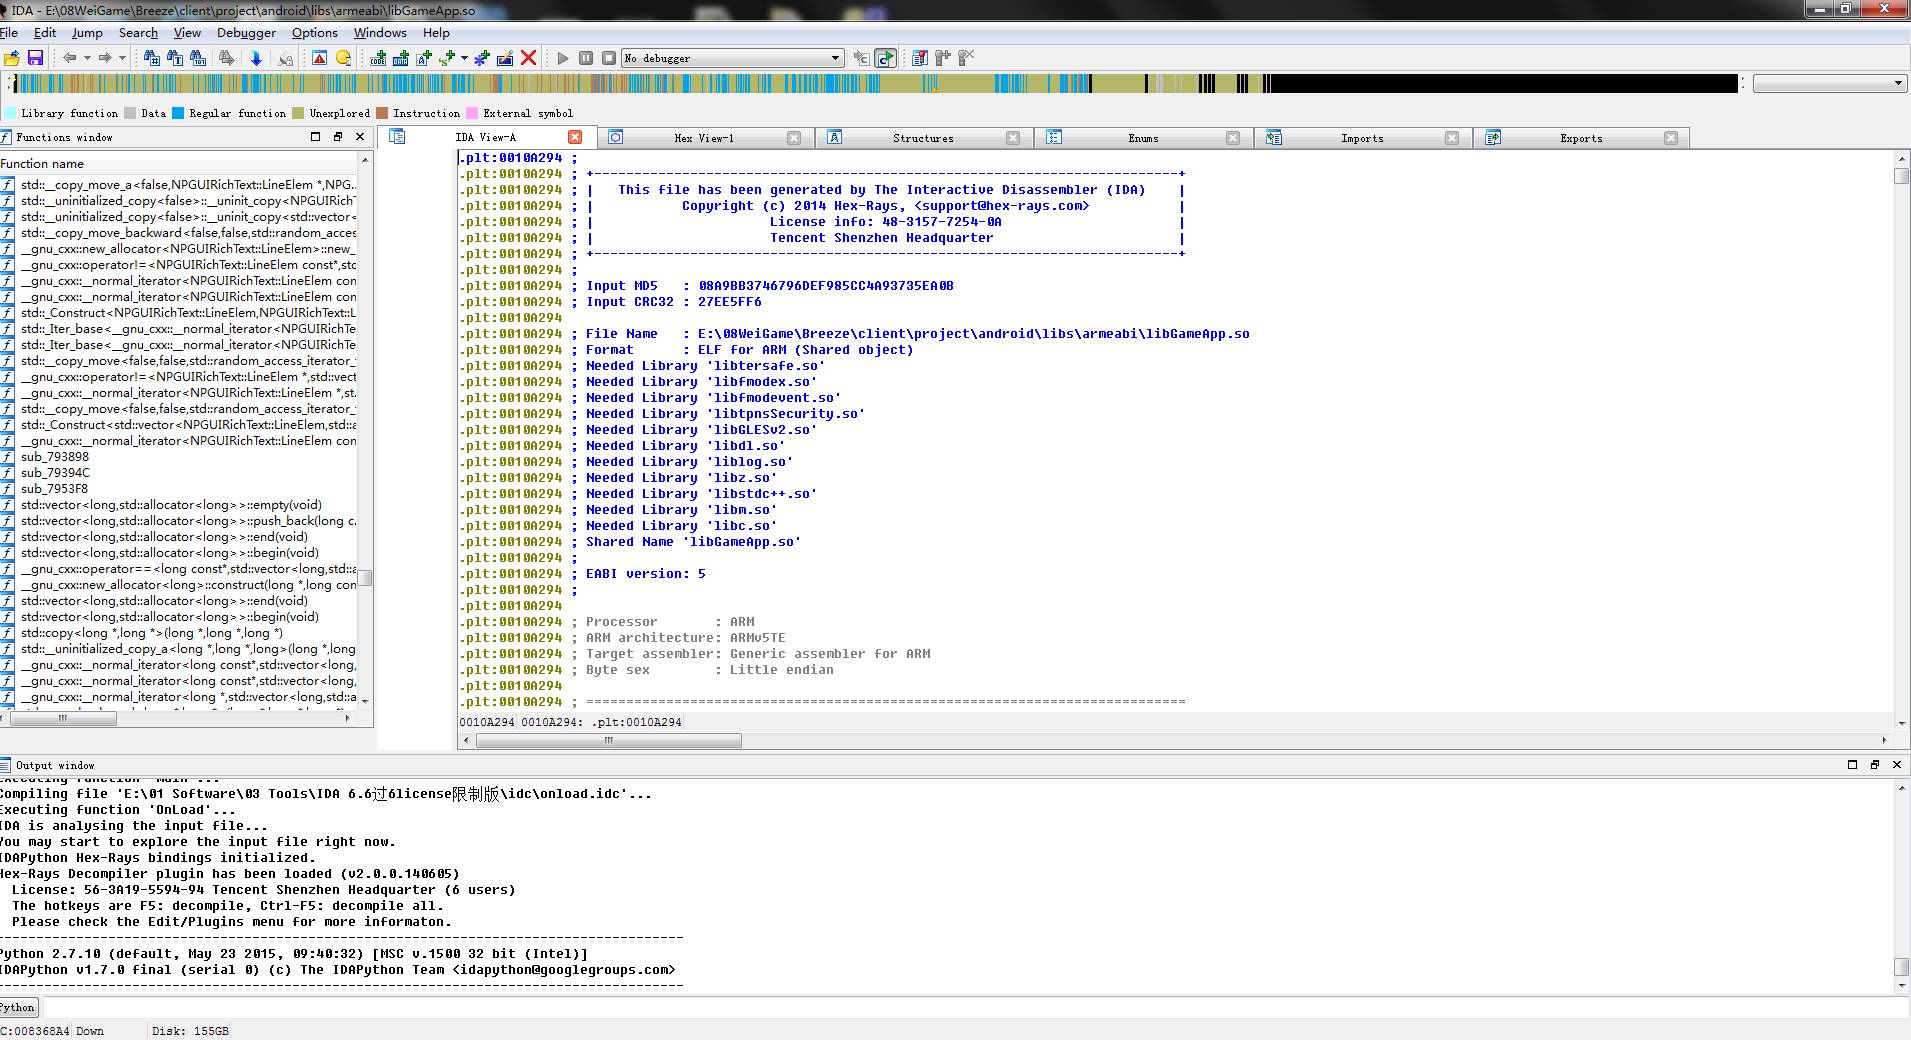Jump forward with the right arrow icon
The image size is (1911, 1040).
[x=104, y=58]
